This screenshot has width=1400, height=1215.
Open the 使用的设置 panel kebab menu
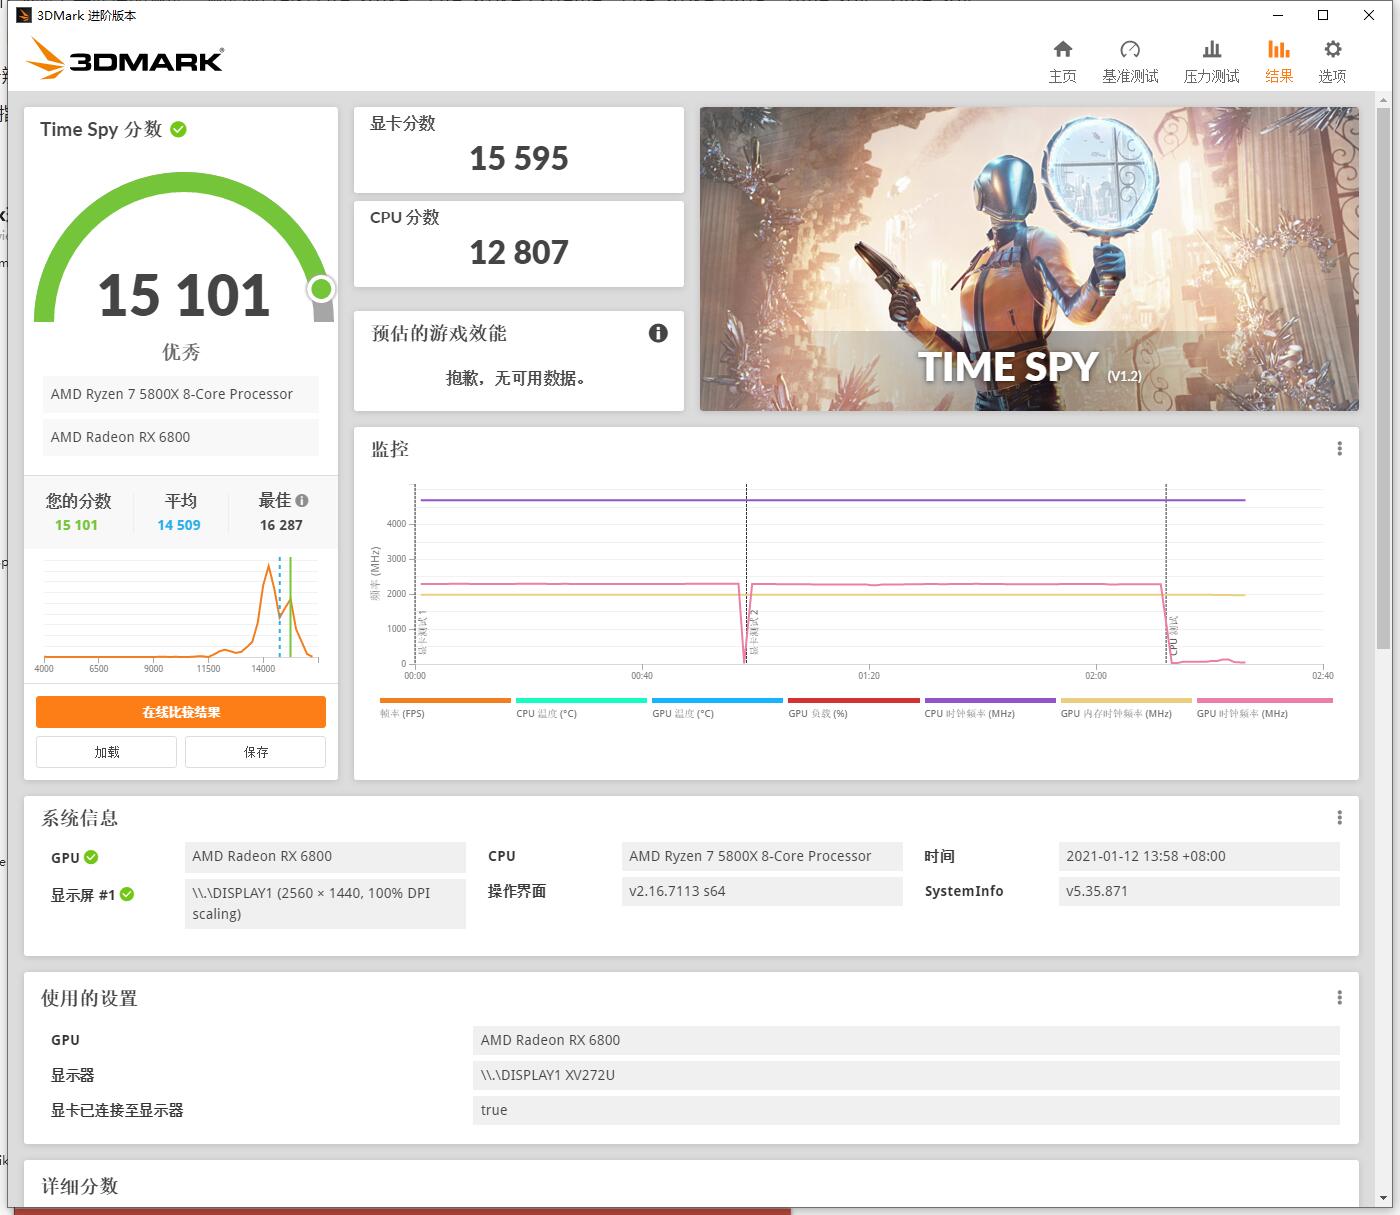point(1340,996)
